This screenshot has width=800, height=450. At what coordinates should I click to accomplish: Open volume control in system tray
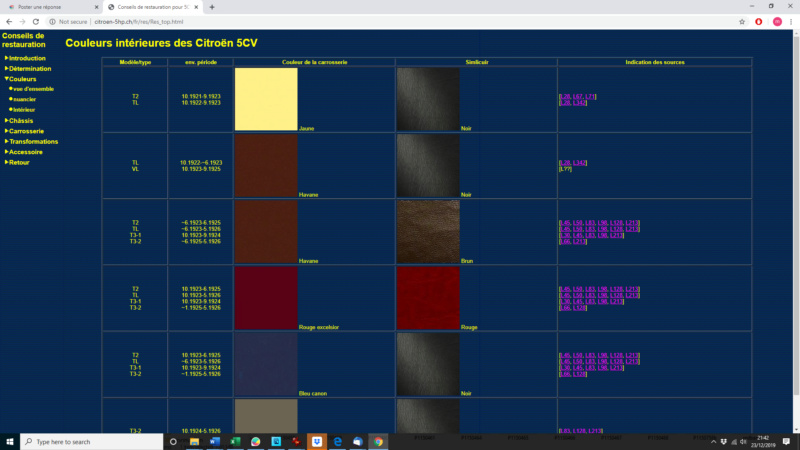click(x=743, y=441)
